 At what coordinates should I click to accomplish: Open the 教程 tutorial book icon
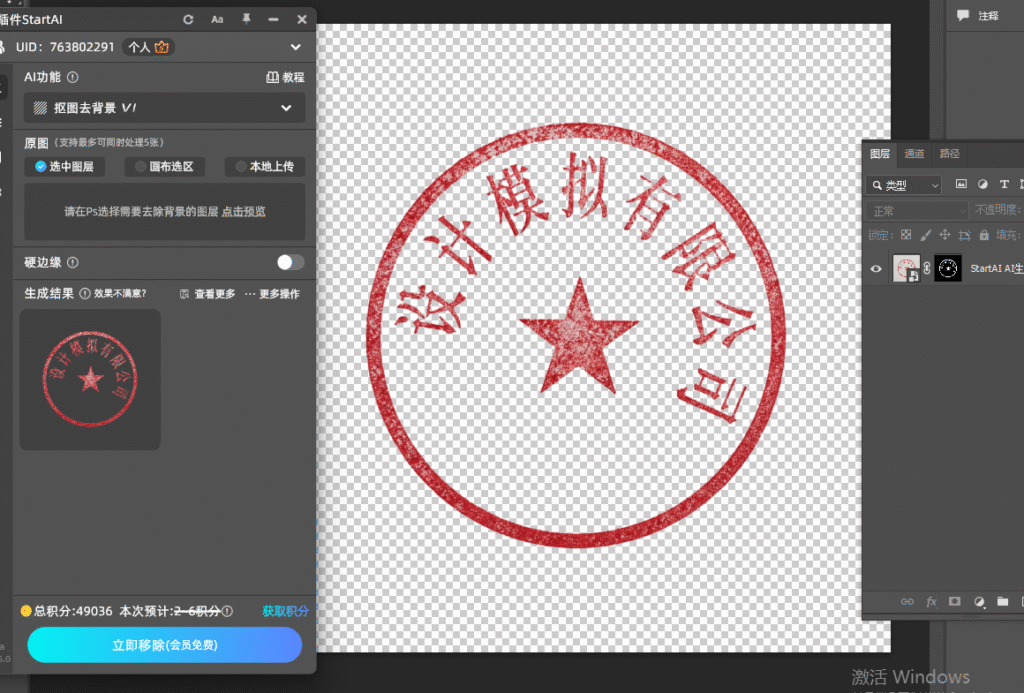tap(272, 77)
